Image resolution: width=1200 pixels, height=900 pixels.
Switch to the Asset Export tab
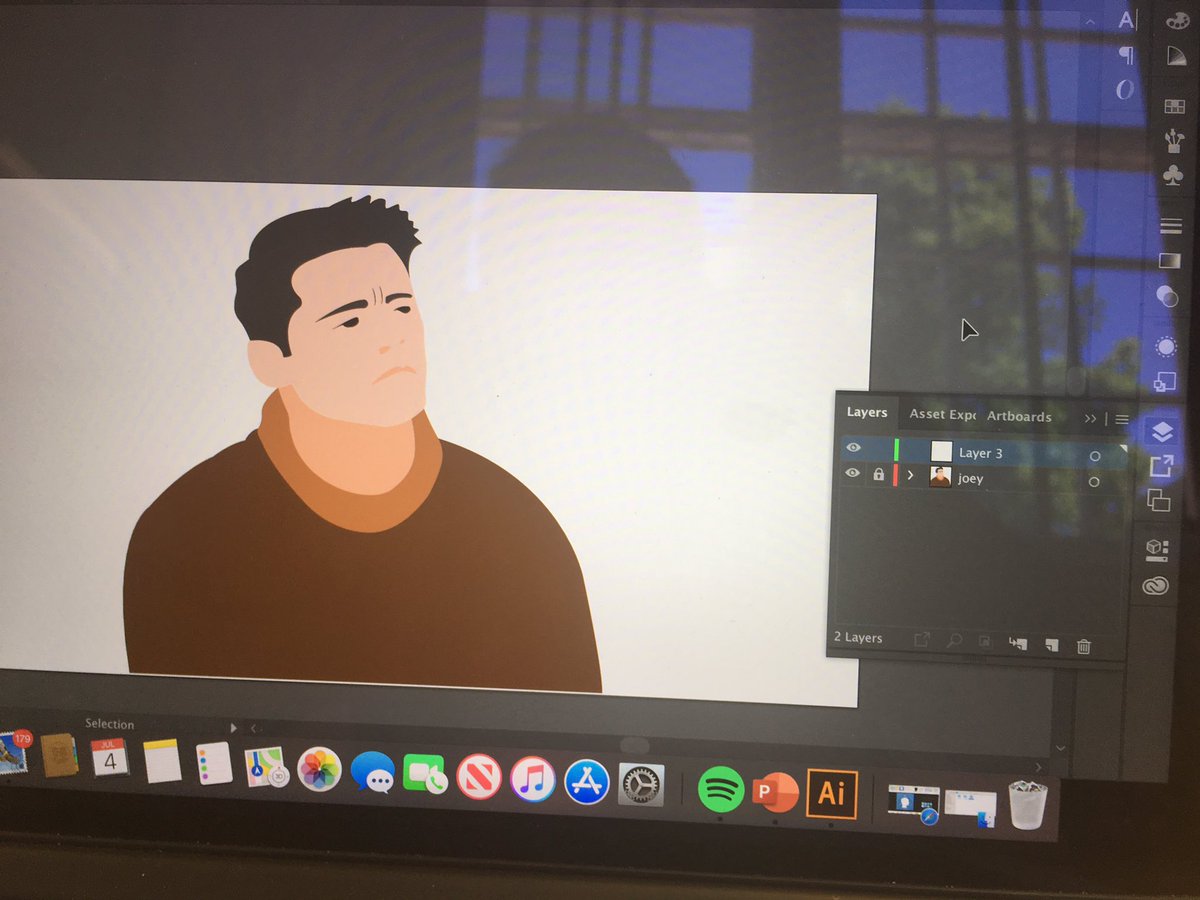(x=942, y=414)
